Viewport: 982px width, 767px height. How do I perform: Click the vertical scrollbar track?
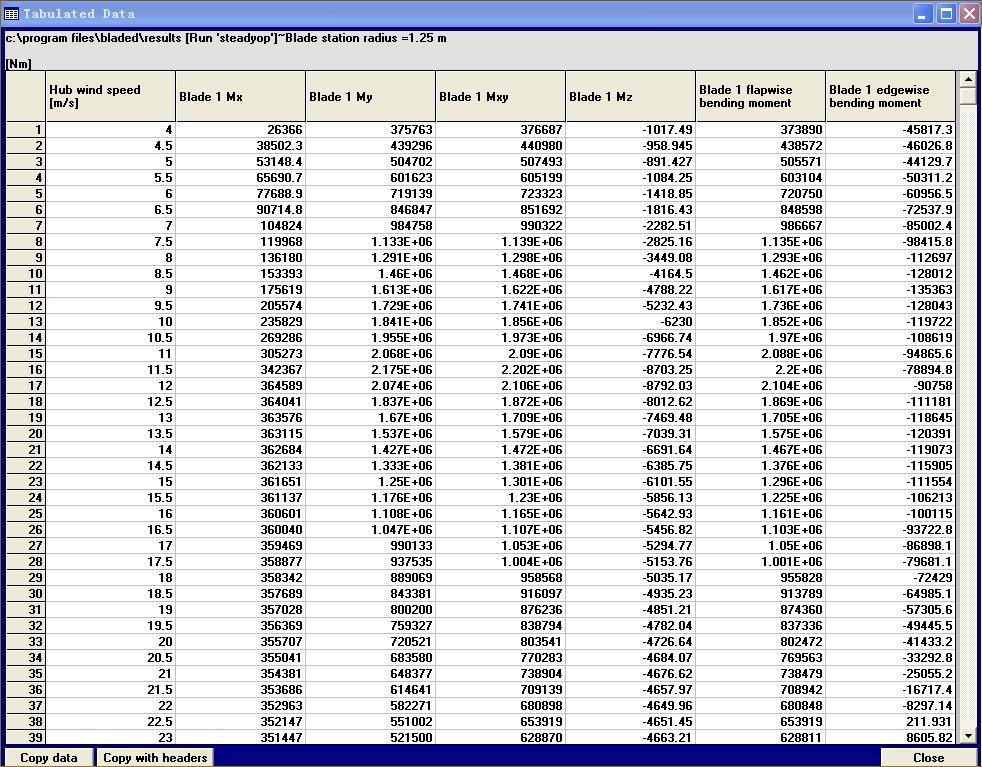click(967, 400)
